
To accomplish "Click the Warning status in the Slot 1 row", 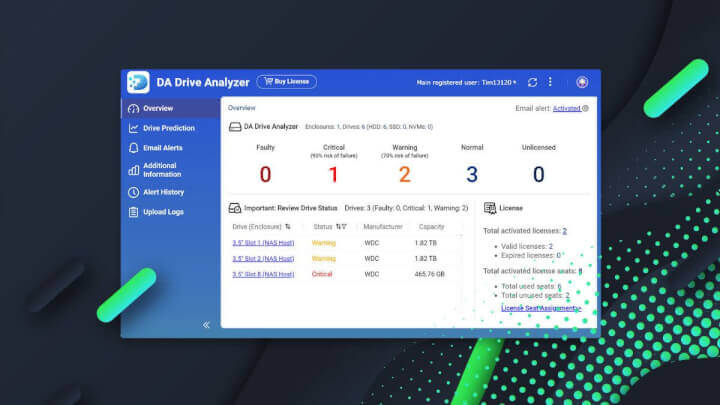I will click(324, 243).
